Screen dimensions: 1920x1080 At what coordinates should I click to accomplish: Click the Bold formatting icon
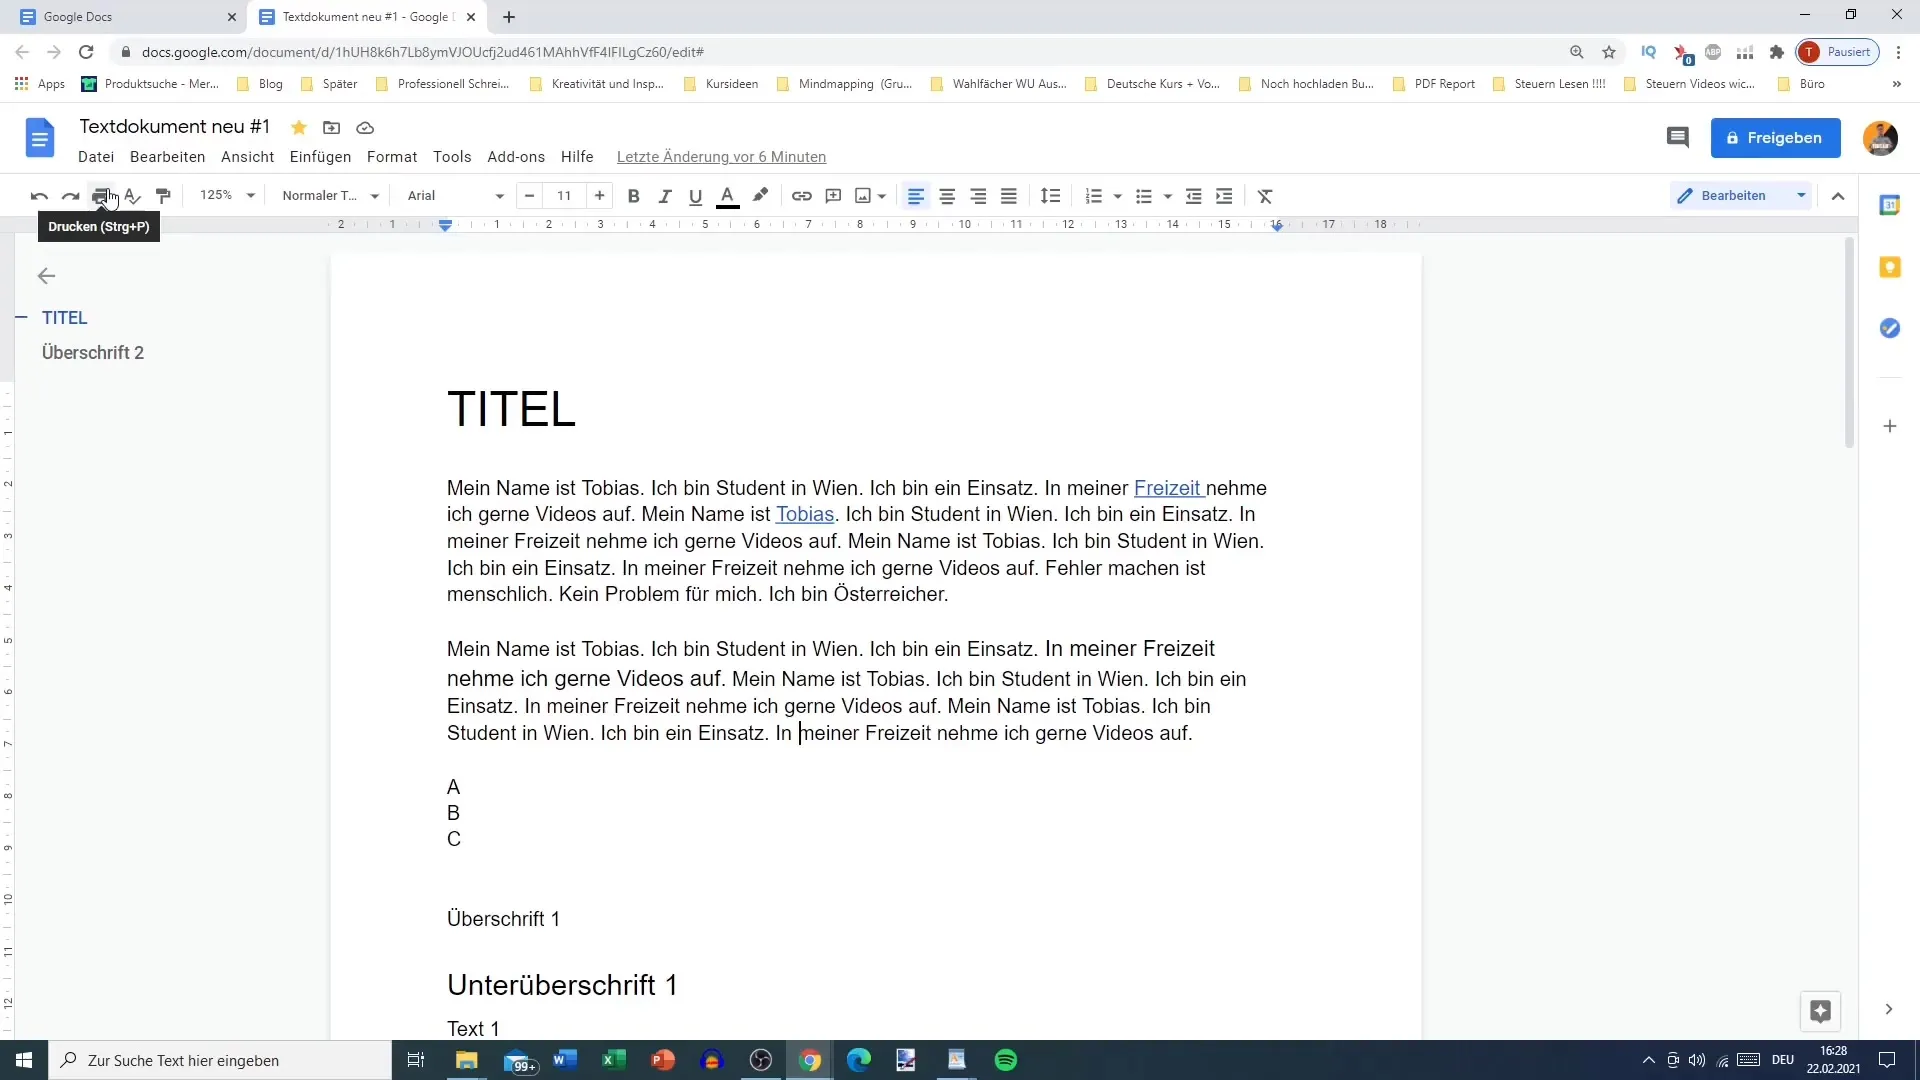[633, 195]
